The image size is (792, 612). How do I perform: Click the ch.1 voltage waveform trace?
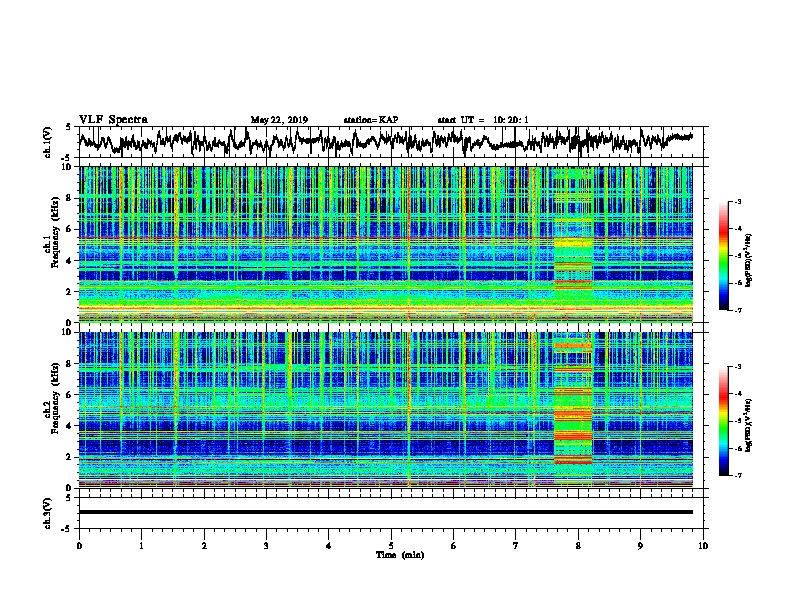click(x=385, y=141)
